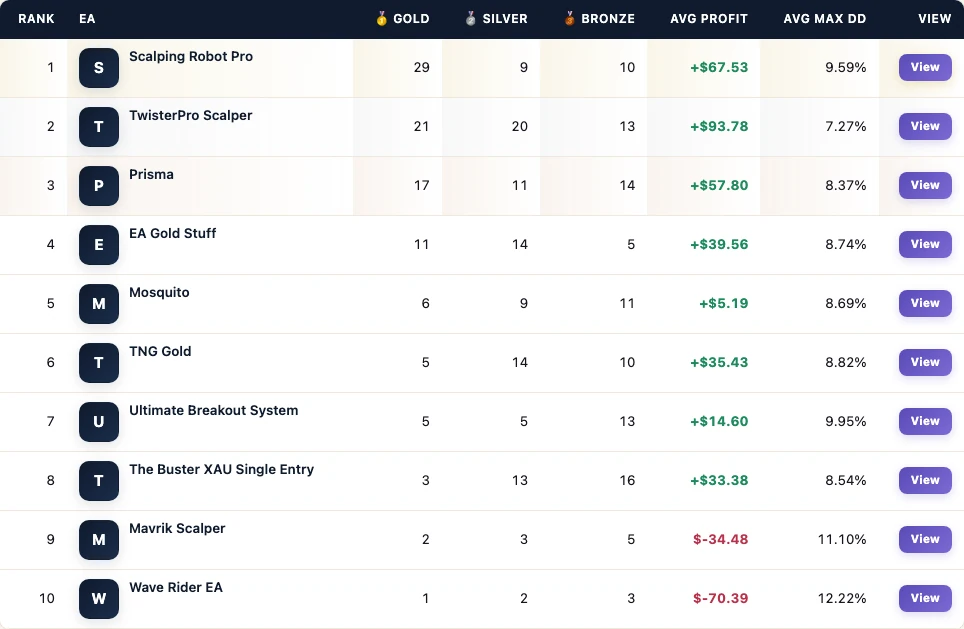Click the TwisterPro Scalper 'T' avatar icon
964x629 pixels.
pos(98,127)
